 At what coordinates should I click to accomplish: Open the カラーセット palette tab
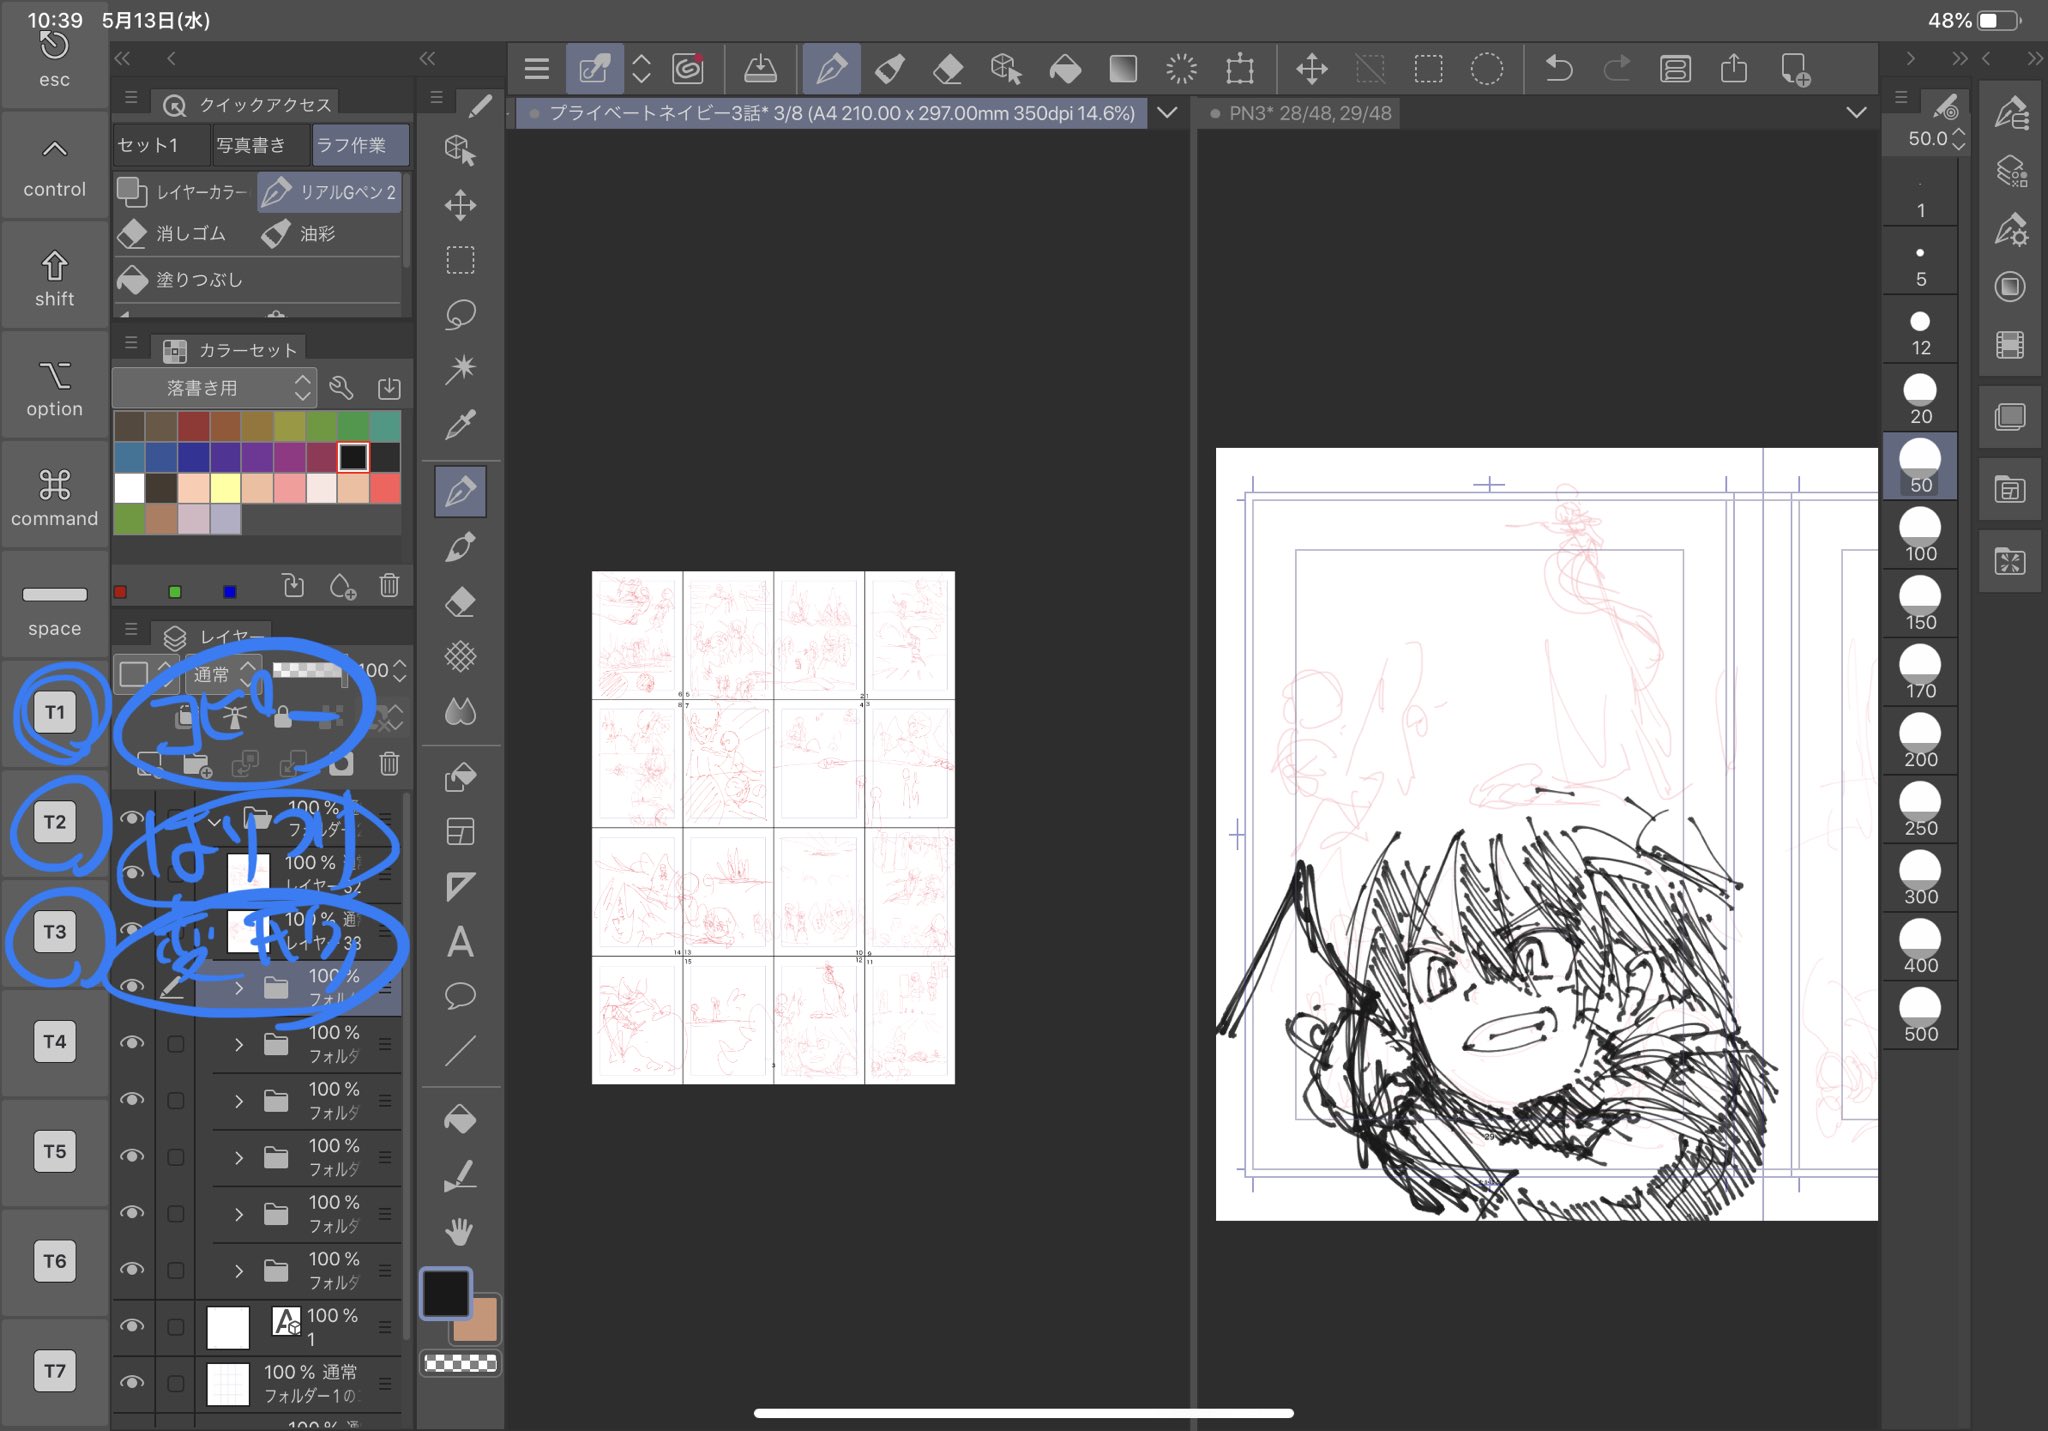pyautogui.click(x=232, y=350)
